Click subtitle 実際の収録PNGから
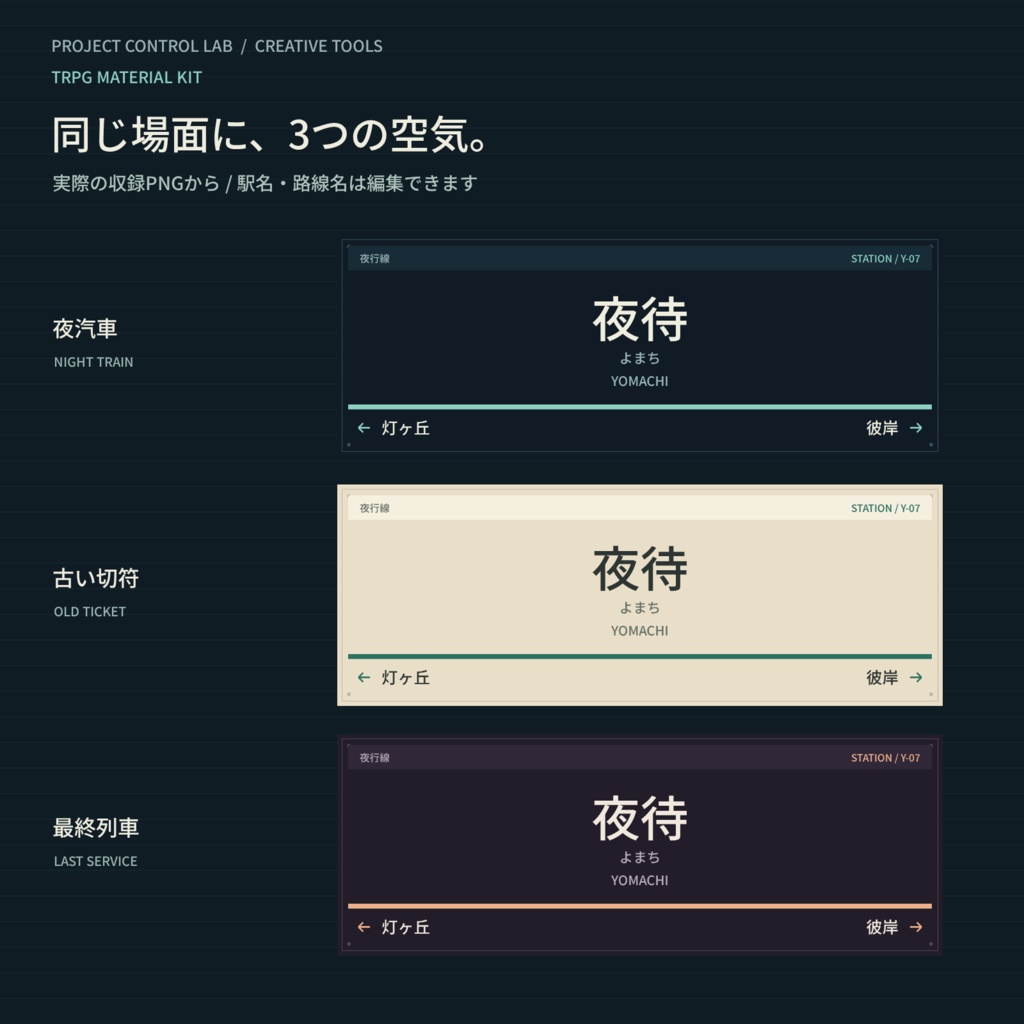The height and width of the screenshot is (1024, 1024). point(136,184)
